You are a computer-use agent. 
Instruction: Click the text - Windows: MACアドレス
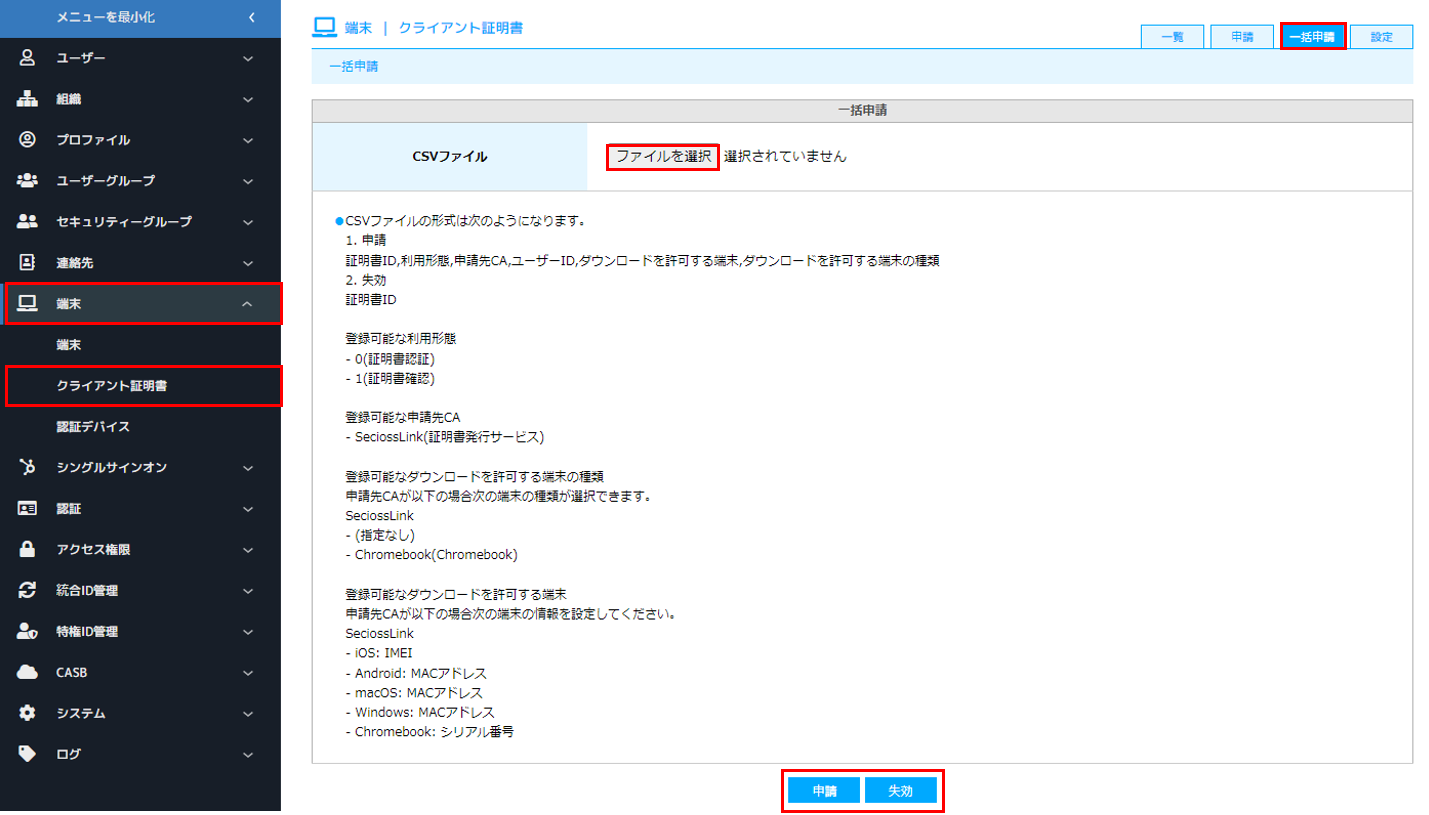coord(419,712)
